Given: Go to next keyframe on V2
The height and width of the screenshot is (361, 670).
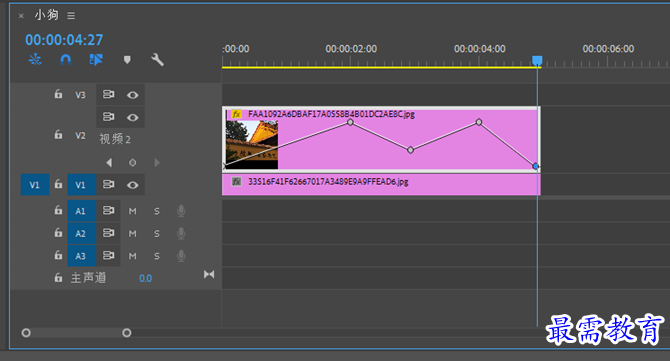Looking at the screenshot, I should (156, 162).
